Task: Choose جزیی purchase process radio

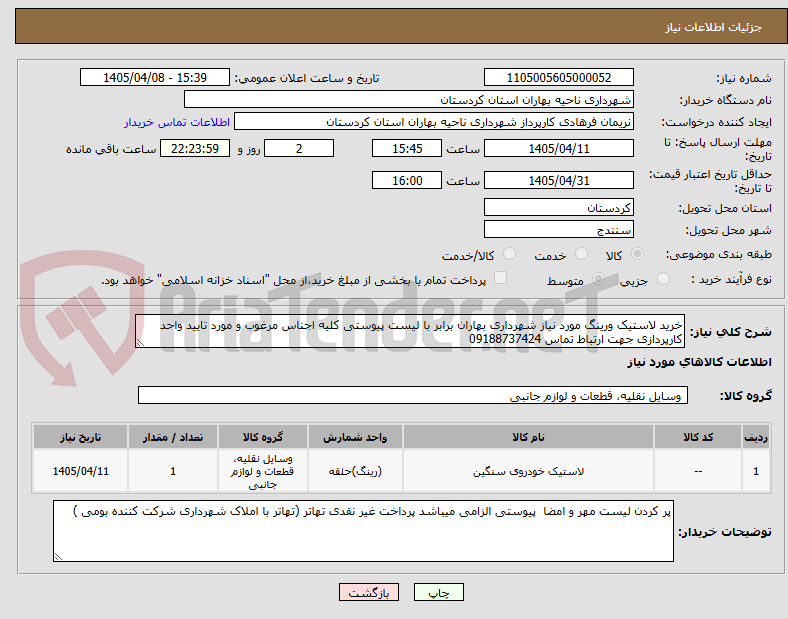Action: pyautogui.click(x=663, y=278)
